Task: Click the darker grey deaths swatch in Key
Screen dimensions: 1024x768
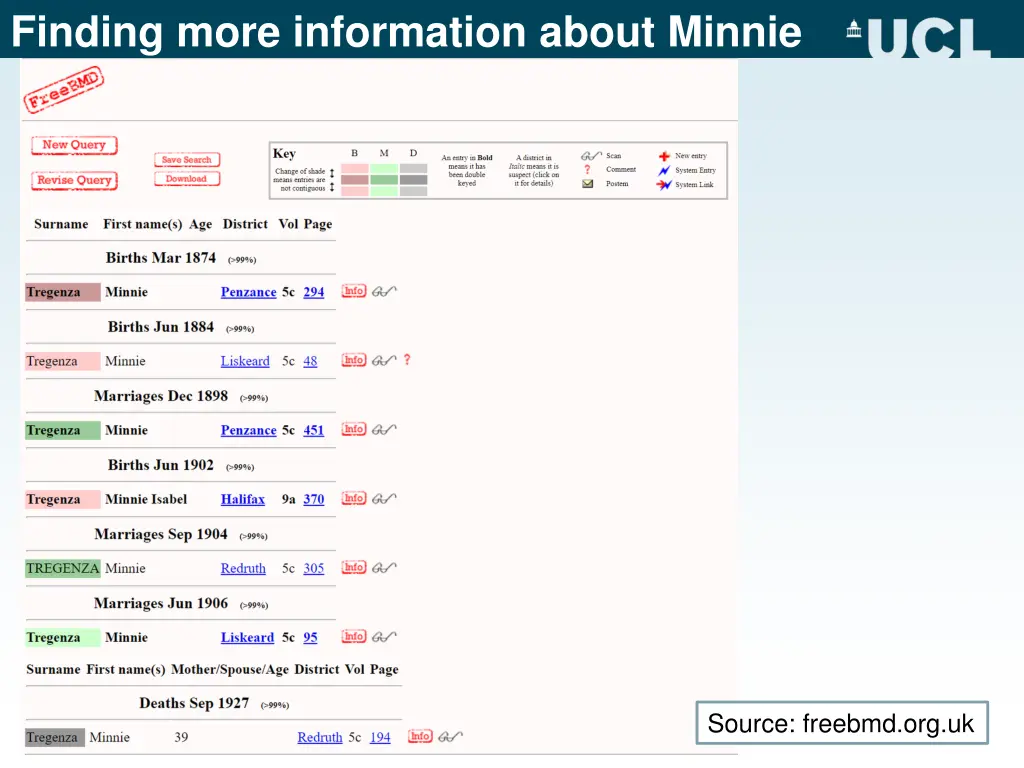Action: click(x=413, y=180)
